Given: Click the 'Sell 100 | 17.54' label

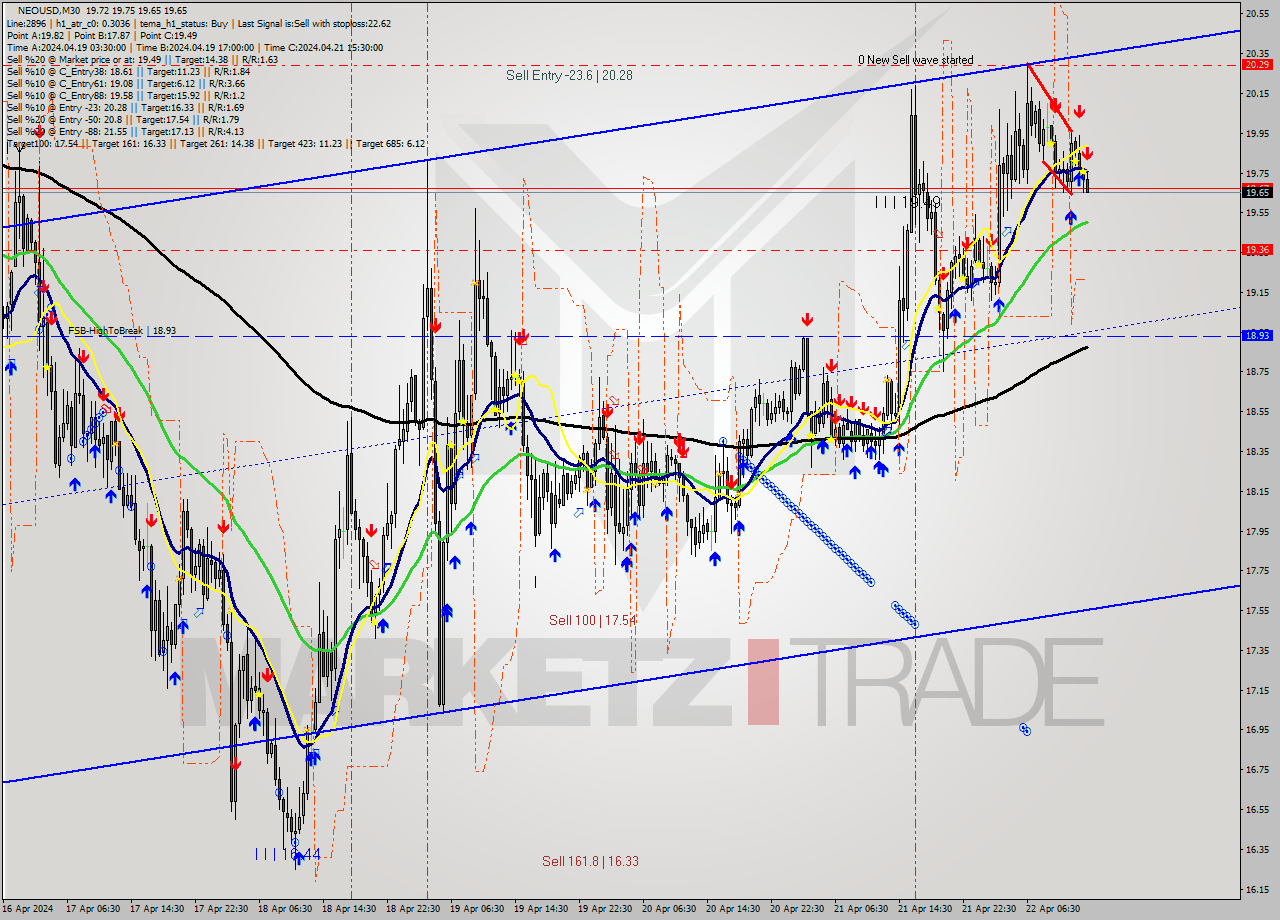Looking at the screenshot, I should click(593, 620).
